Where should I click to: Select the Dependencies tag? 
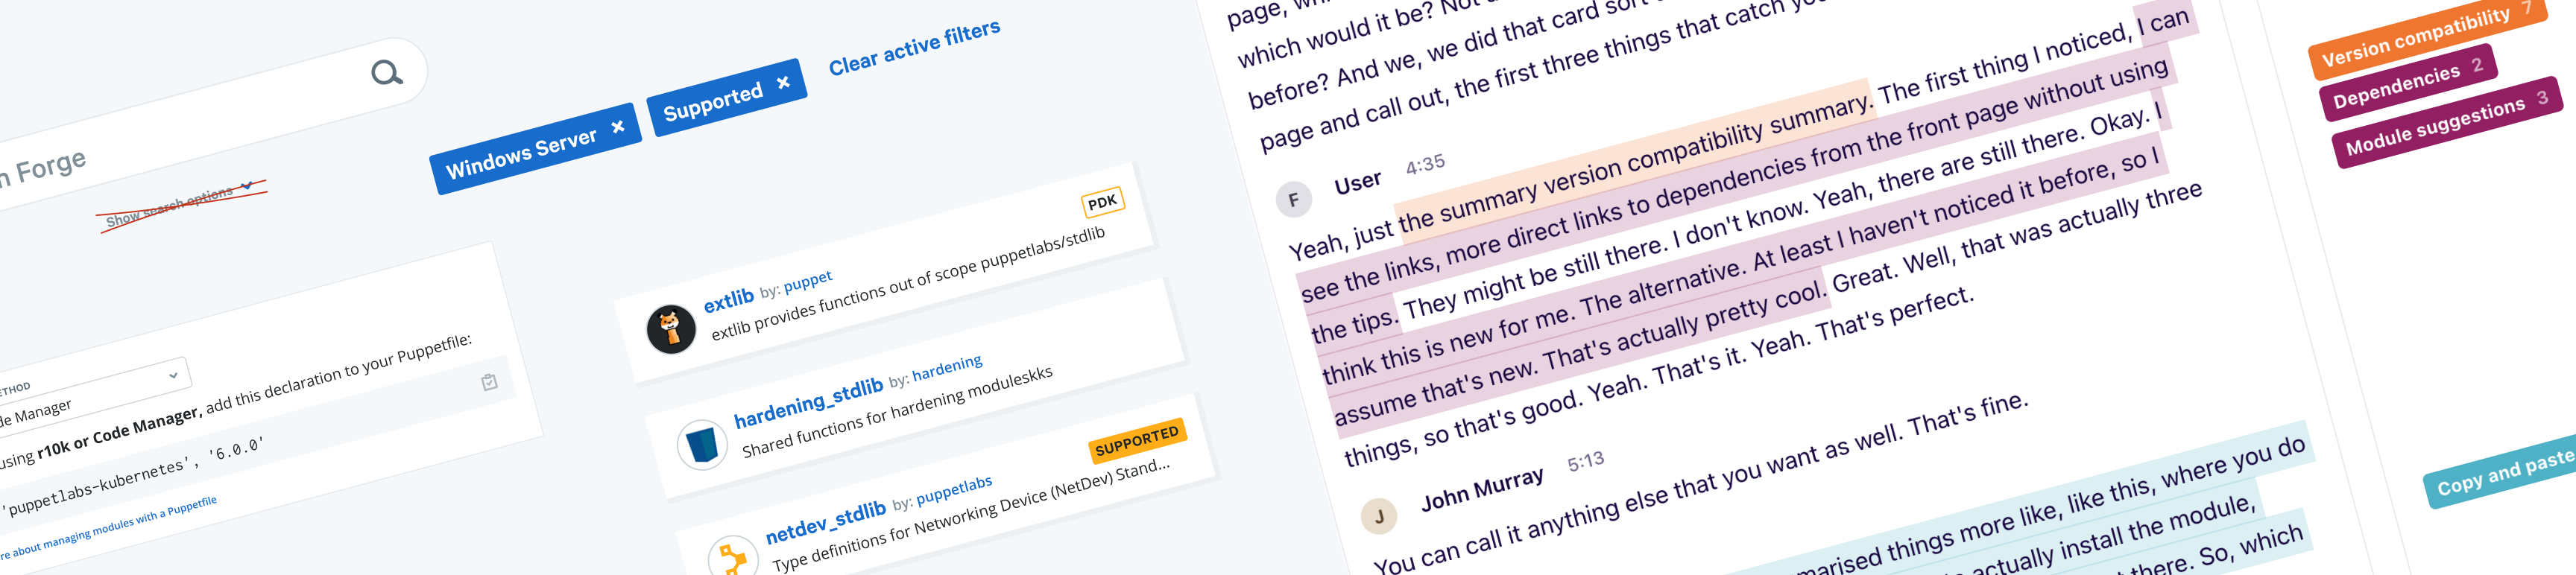pos(2405,86)
